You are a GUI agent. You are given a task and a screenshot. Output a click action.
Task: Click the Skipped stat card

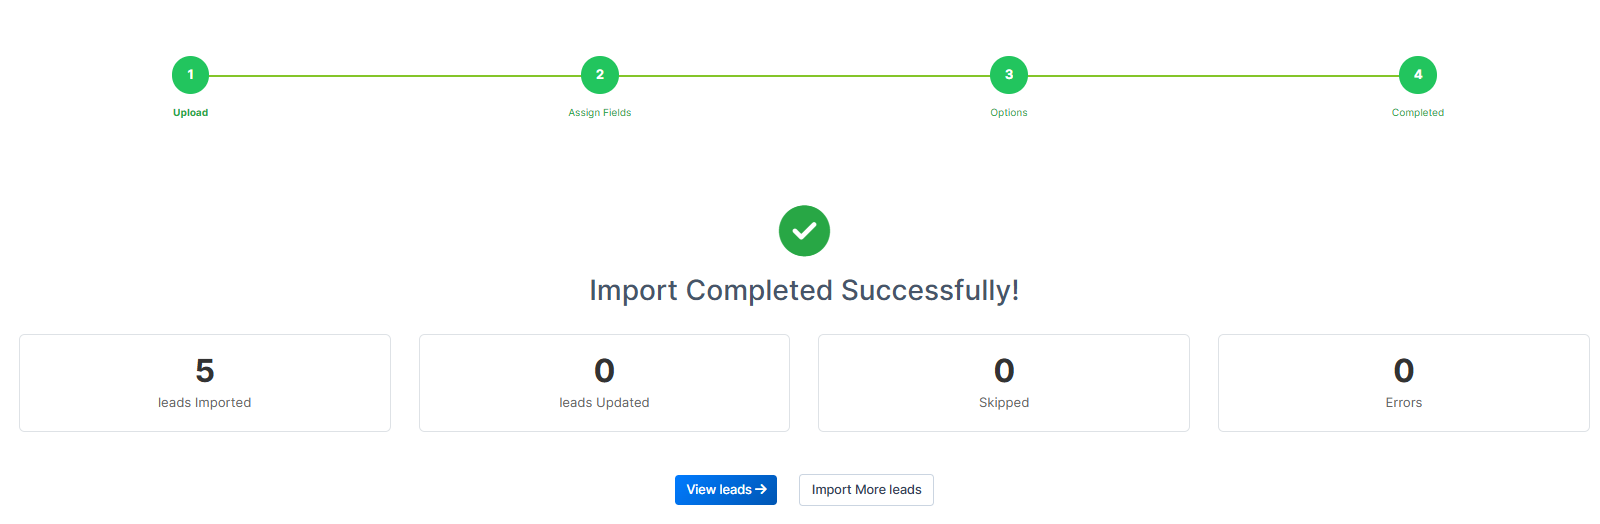click(x=1004, y=383)
